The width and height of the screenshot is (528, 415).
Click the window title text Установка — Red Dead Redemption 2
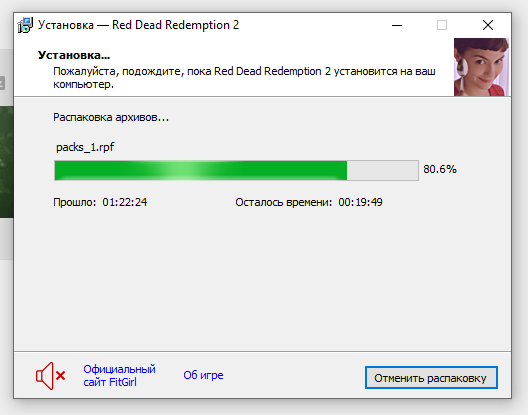138,25
